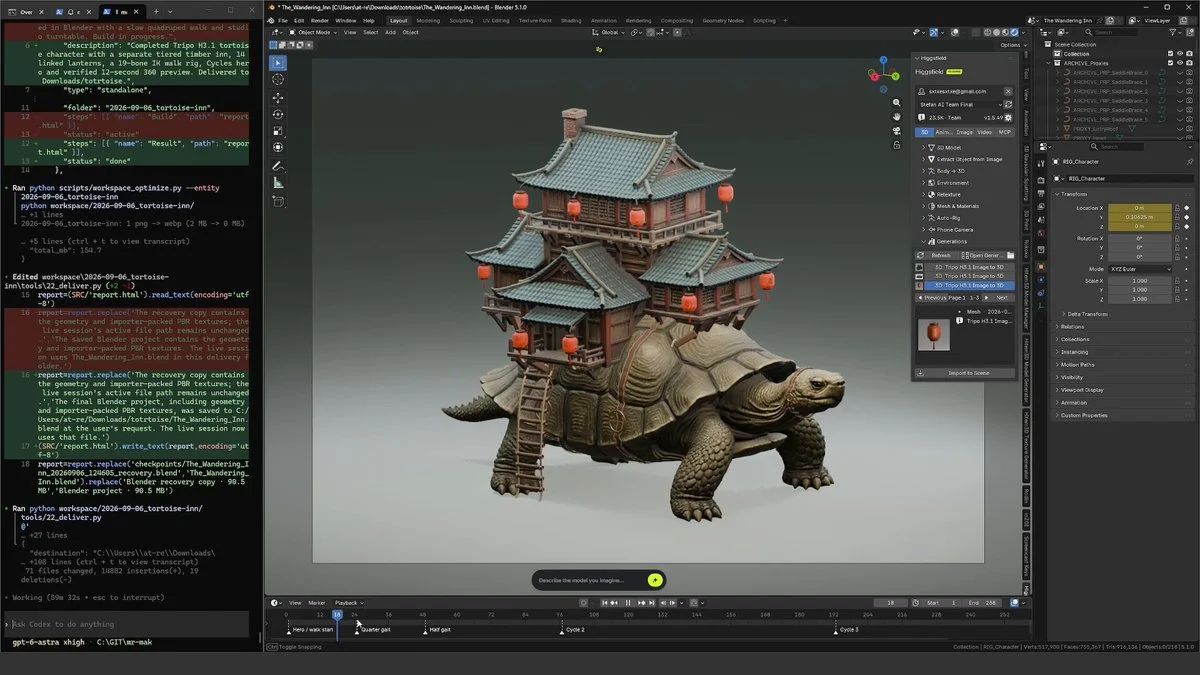The width and height of the screenshot is (1200, 675).
Task: Toggle the auto keying record button
Action: tap(584, 603)
